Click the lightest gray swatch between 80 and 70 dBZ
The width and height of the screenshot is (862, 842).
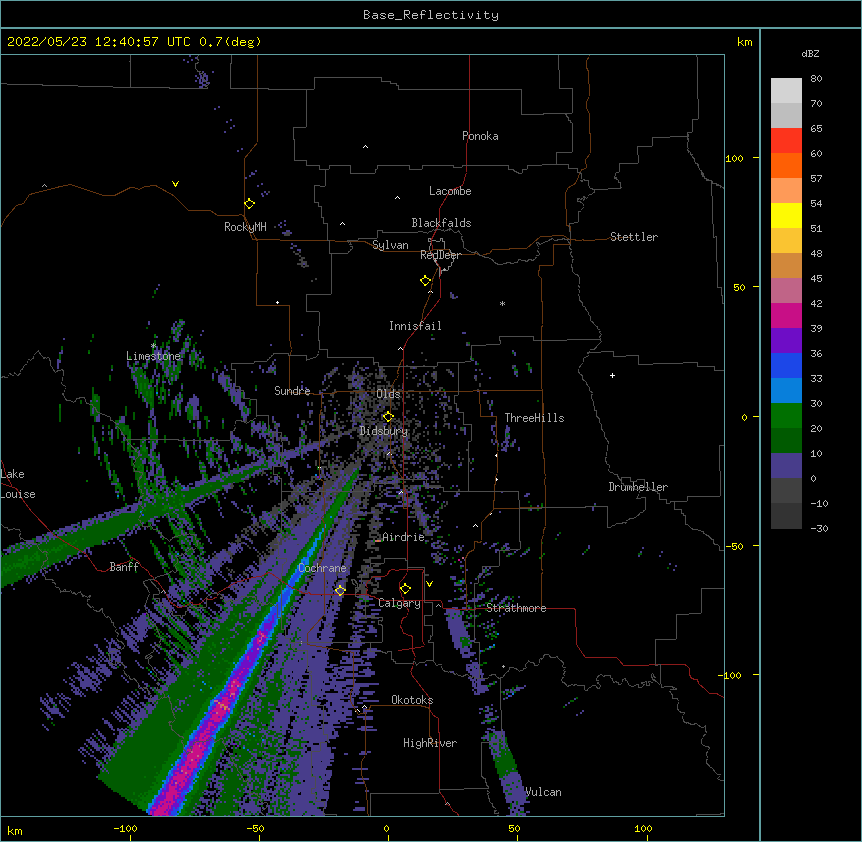pos(786,91)
